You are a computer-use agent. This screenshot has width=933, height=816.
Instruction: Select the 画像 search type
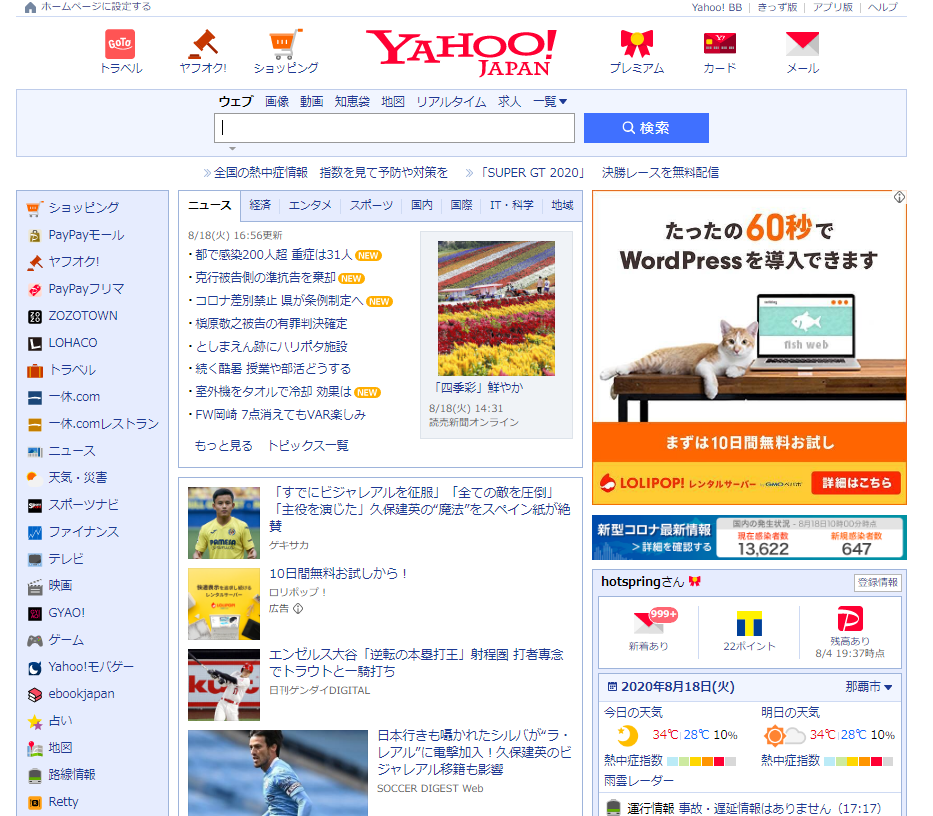[277, 101]
